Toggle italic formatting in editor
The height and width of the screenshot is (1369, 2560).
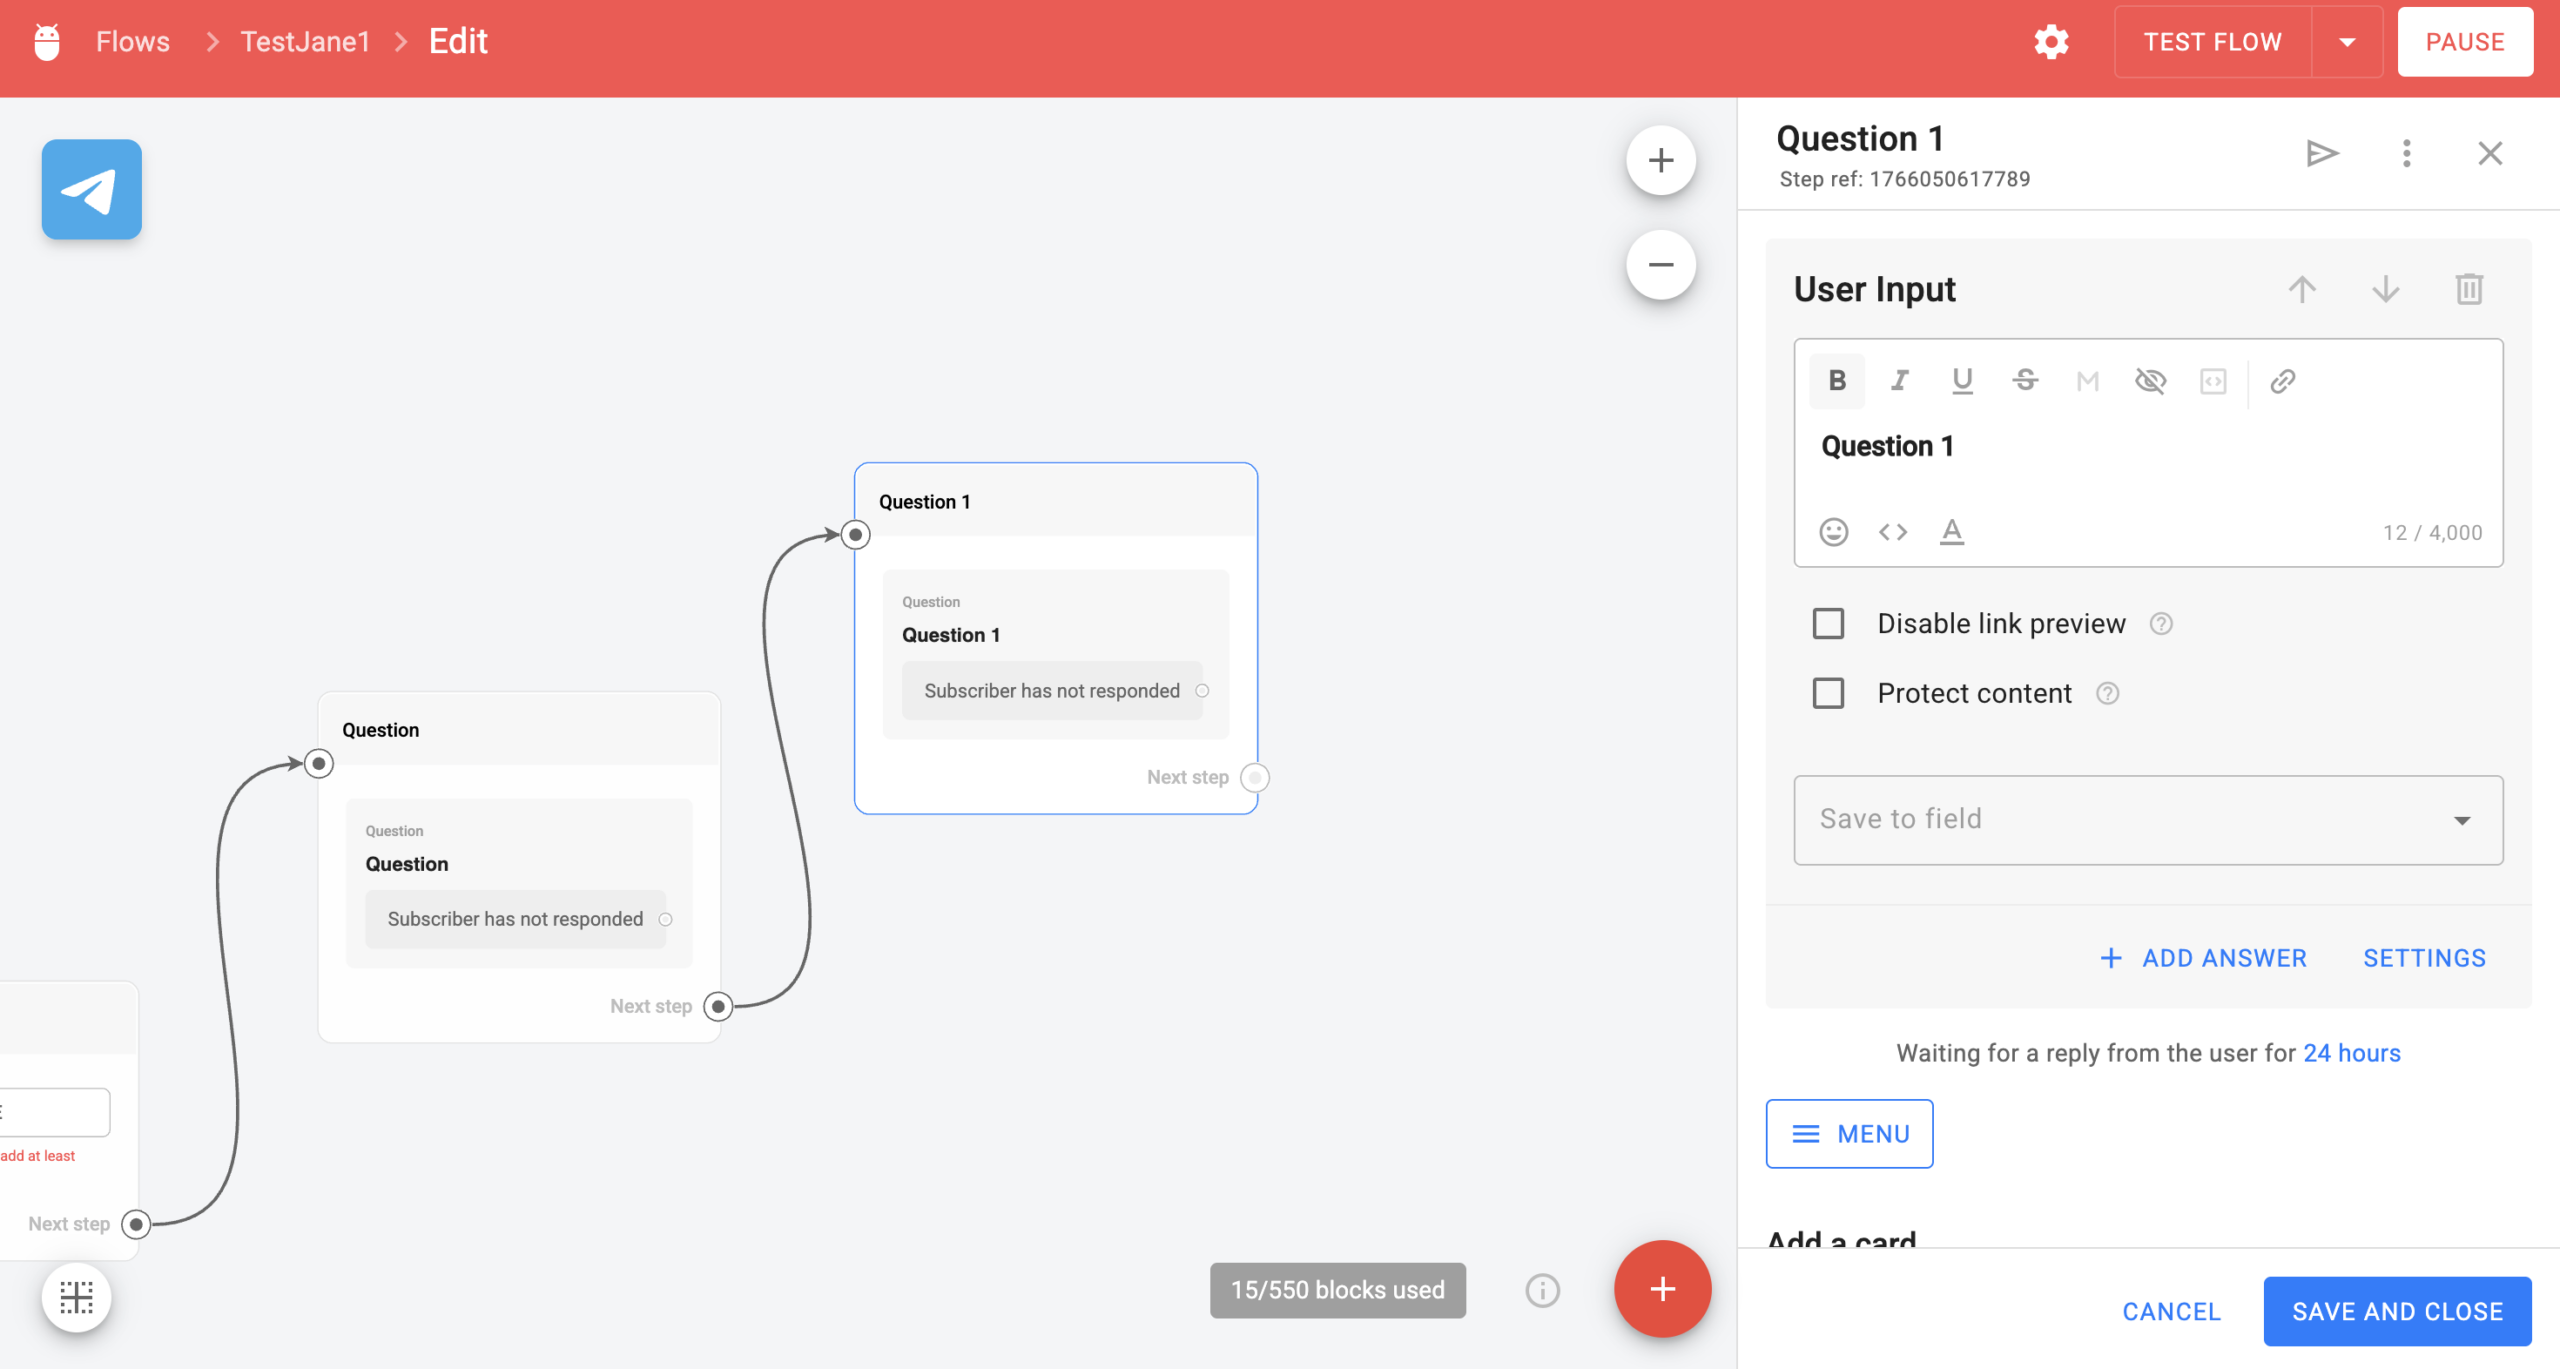[1899, 381]
